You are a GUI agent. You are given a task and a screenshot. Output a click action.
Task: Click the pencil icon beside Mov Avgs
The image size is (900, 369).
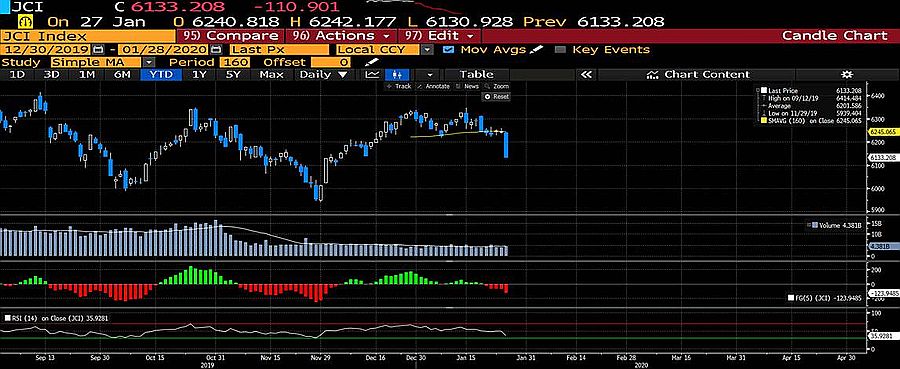[536, 49]
